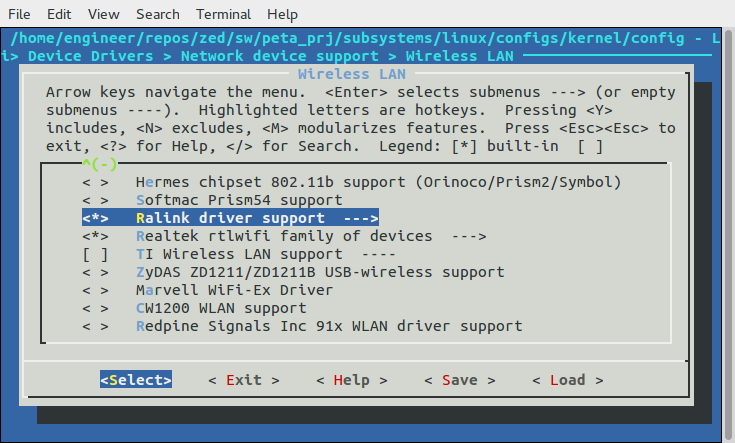The width and height of the screenshot is (735, 443).
Task: Select Realtek rtlwifi family of devices entry
Action: [x=284, y=236]
